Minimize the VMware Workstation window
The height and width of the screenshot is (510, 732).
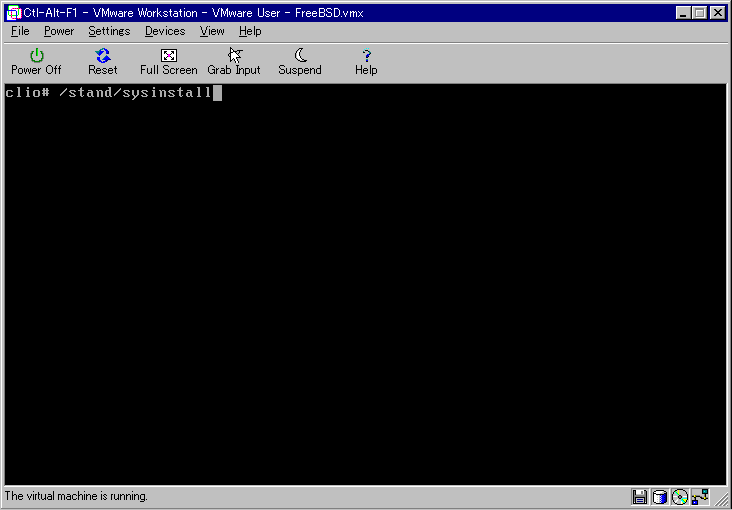[683, 13]
